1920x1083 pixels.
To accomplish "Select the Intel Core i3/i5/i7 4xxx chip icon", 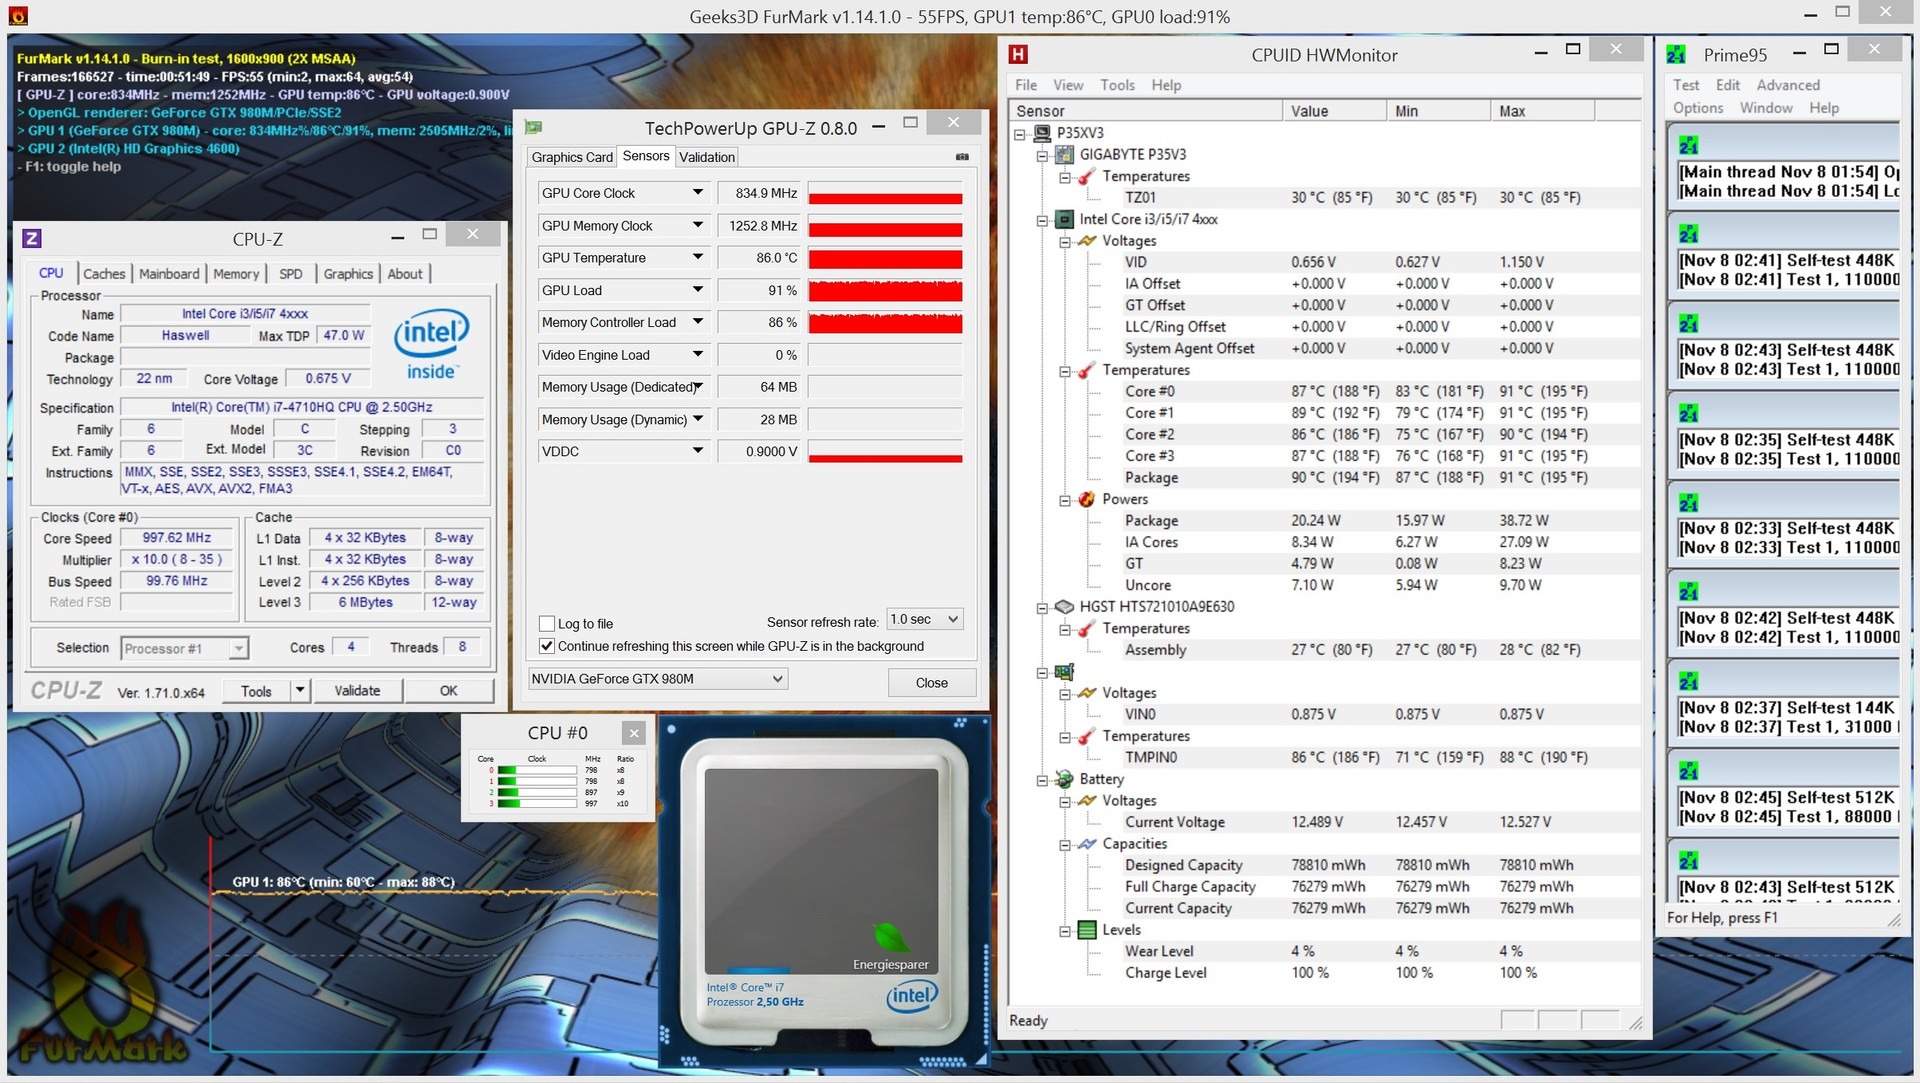I will (x=1065, y=219).
